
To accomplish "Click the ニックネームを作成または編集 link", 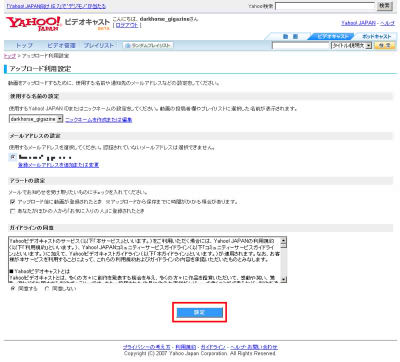I will 99,120.
